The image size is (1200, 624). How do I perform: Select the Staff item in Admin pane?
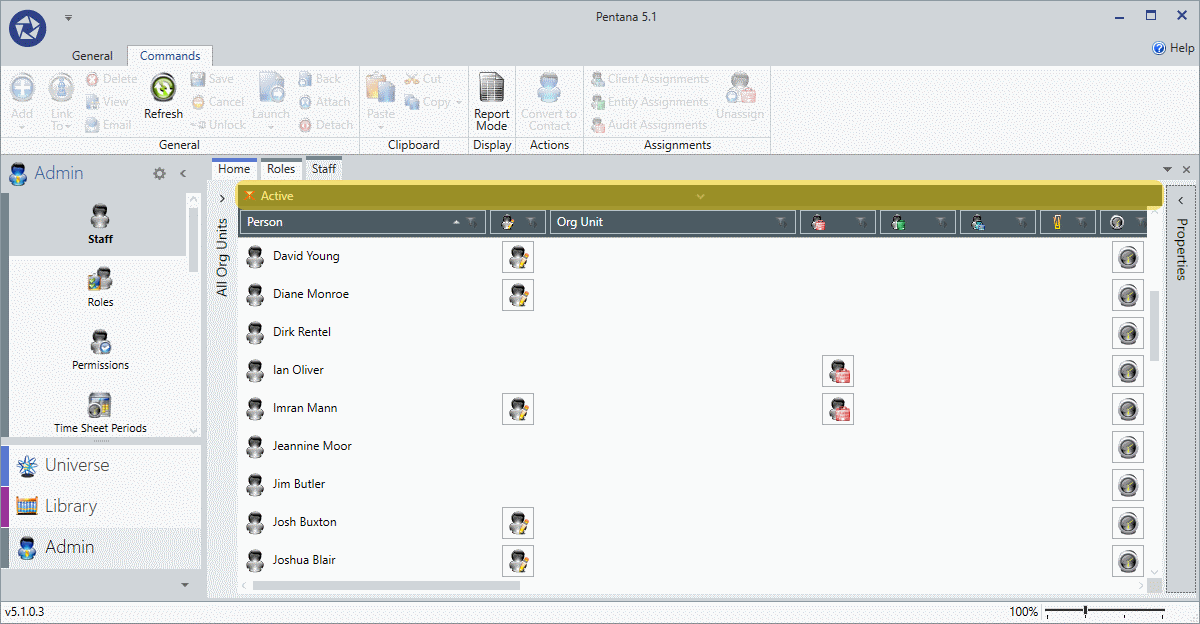(x=100, y=224)
